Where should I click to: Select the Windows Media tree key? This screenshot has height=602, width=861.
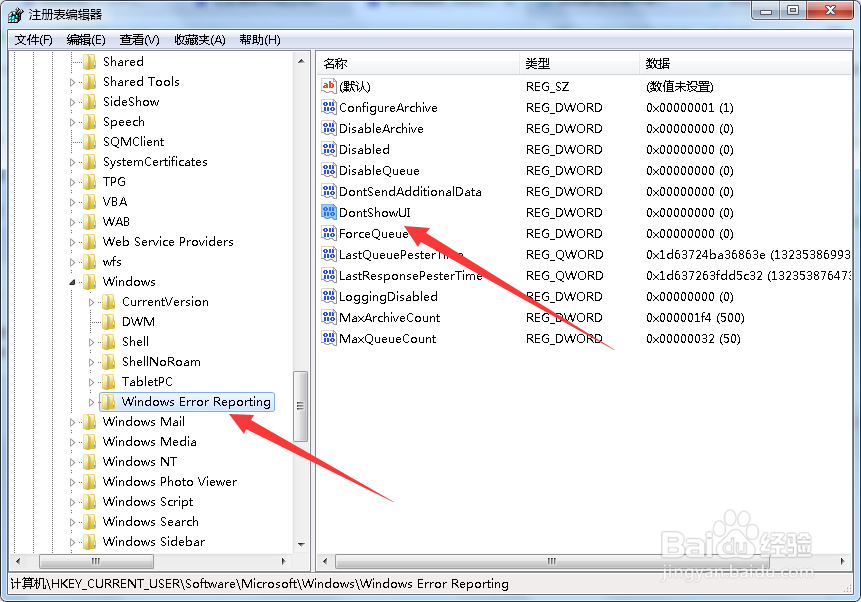click(149, 442)
